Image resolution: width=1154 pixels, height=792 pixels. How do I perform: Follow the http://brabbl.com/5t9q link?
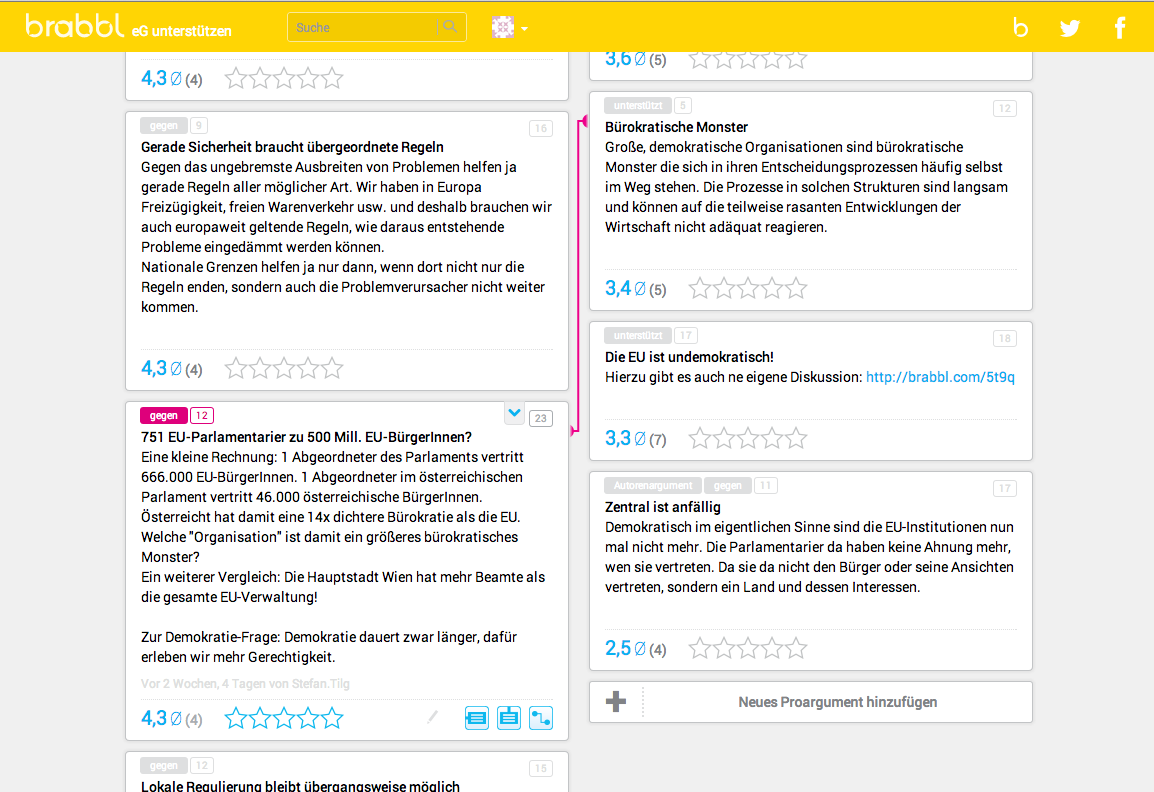click(940, 377)
